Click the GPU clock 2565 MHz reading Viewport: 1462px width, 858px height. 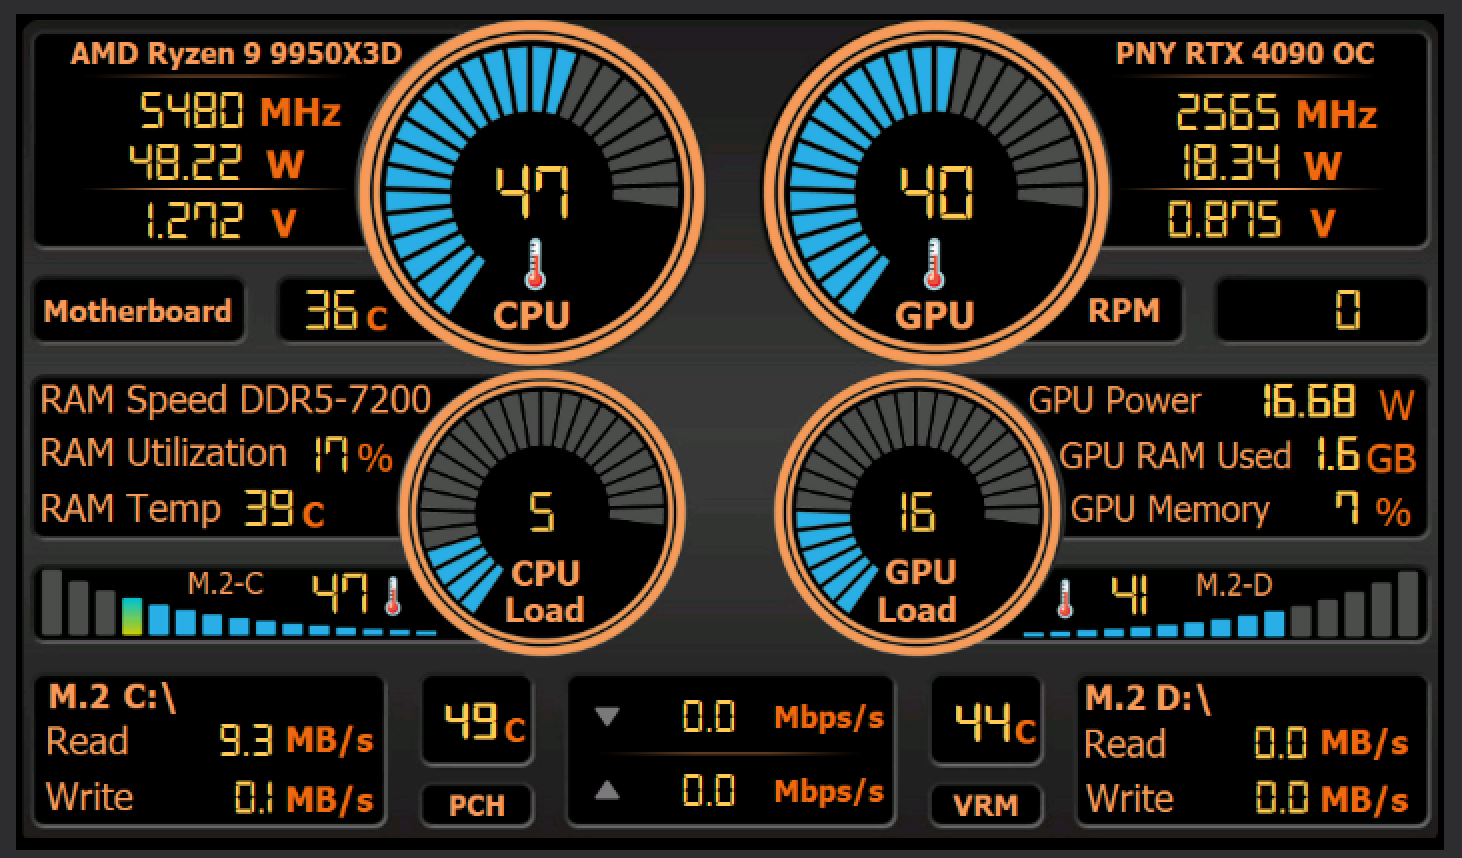click(1276, 113)
